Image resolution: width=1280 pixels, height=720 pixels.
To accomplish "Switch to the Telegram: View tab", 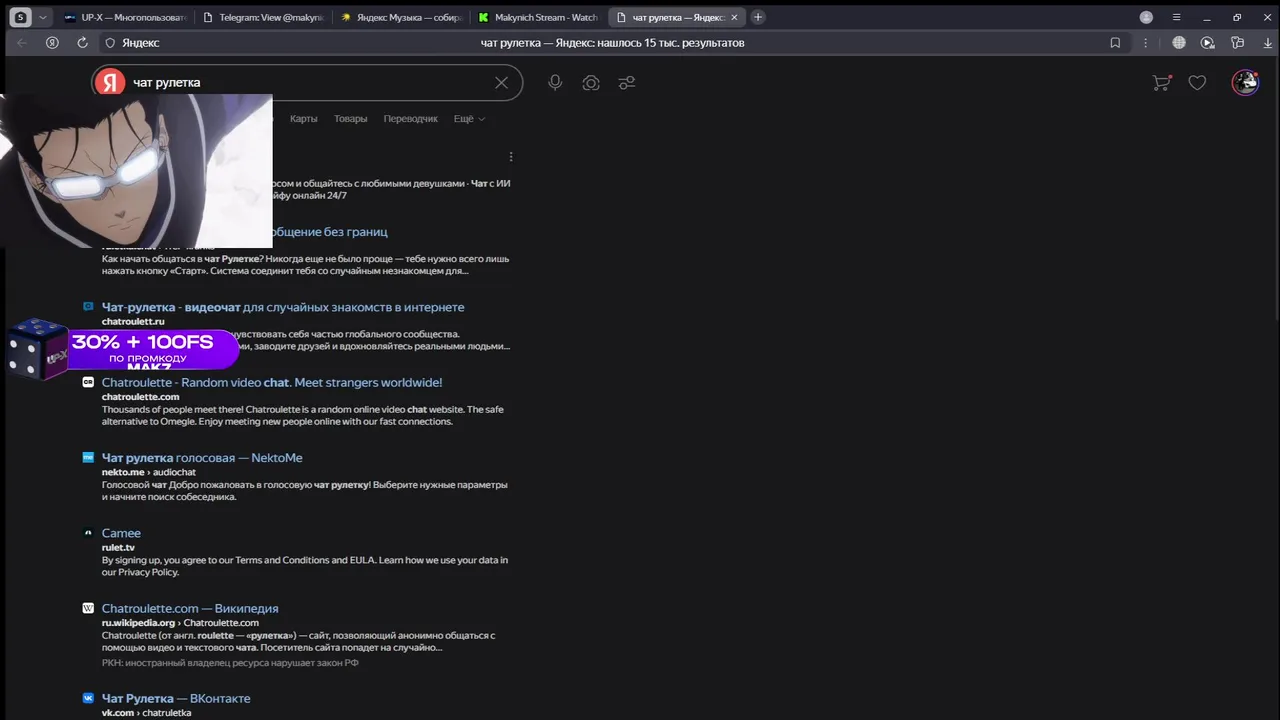I will click(x=263, y=17).
